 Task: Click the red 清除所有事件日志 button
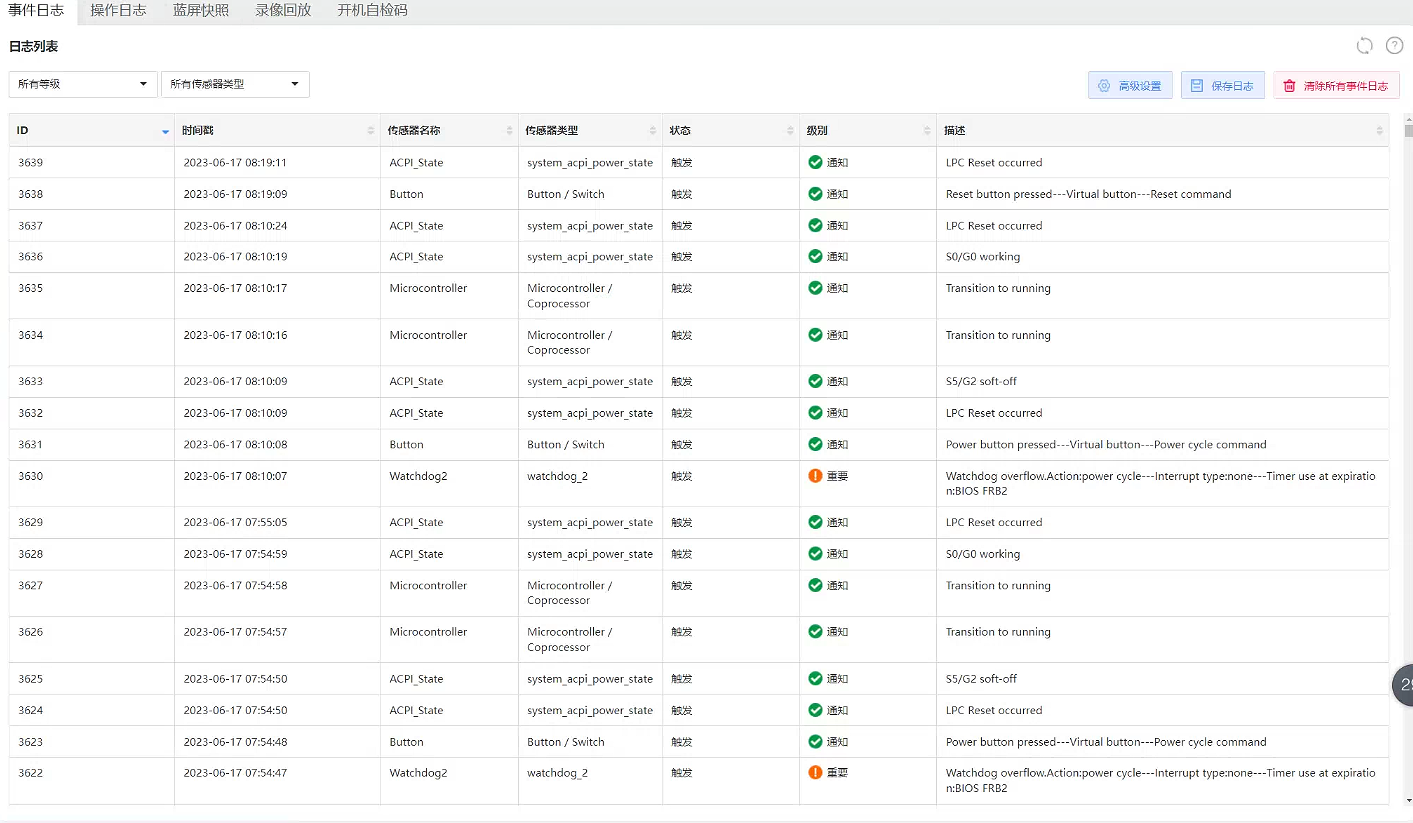coord(1336,86)
